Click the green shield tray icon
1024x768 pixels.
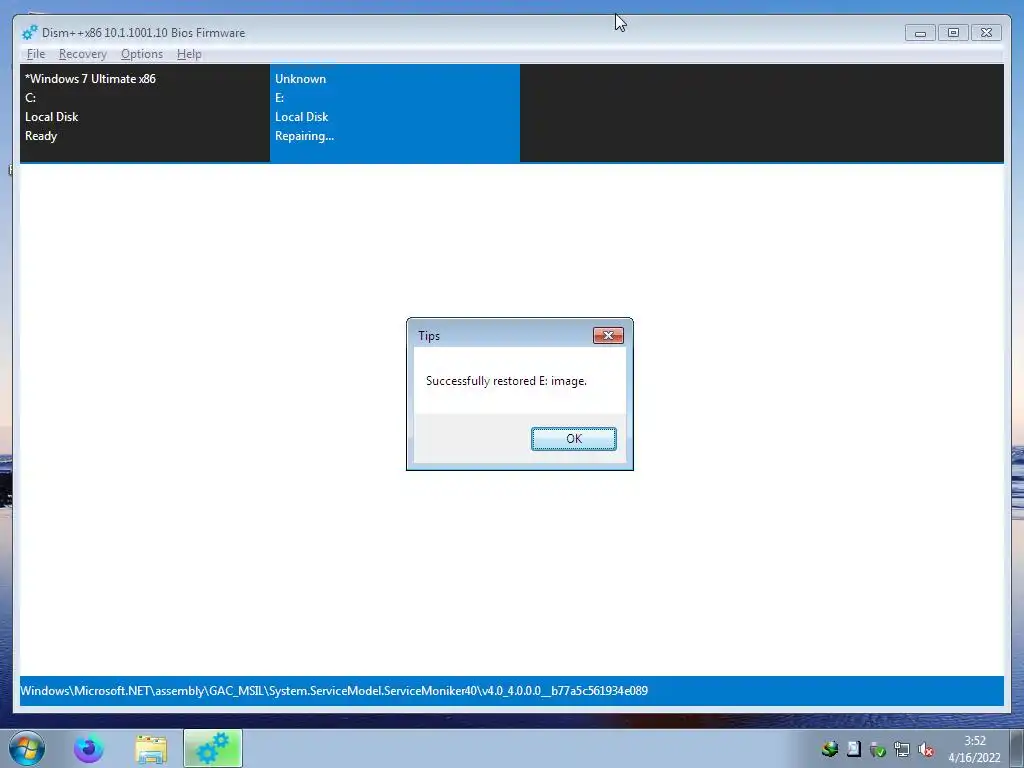878,750
